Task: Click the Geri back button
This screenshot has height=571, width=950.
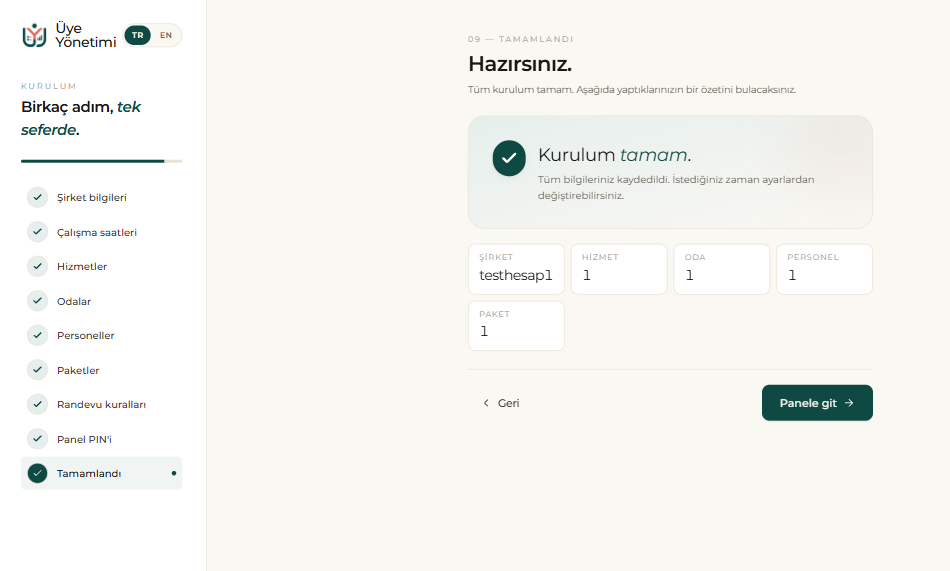Action: click(x=501, y=402)
